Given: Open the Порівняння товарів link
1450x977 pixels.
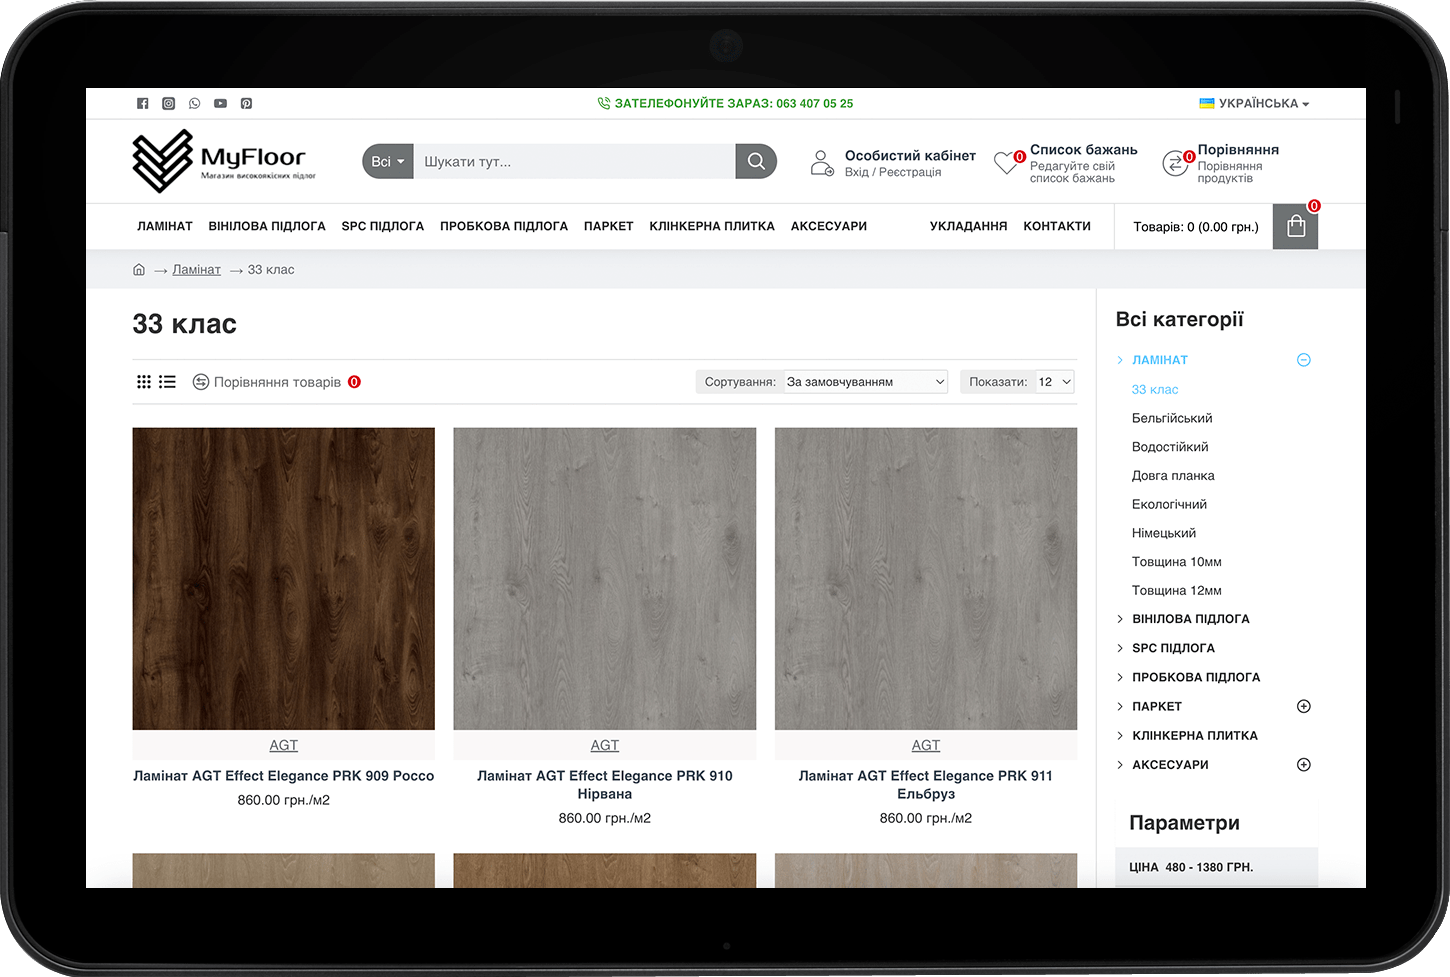Looking at the screenshot, I should (276, 382).
